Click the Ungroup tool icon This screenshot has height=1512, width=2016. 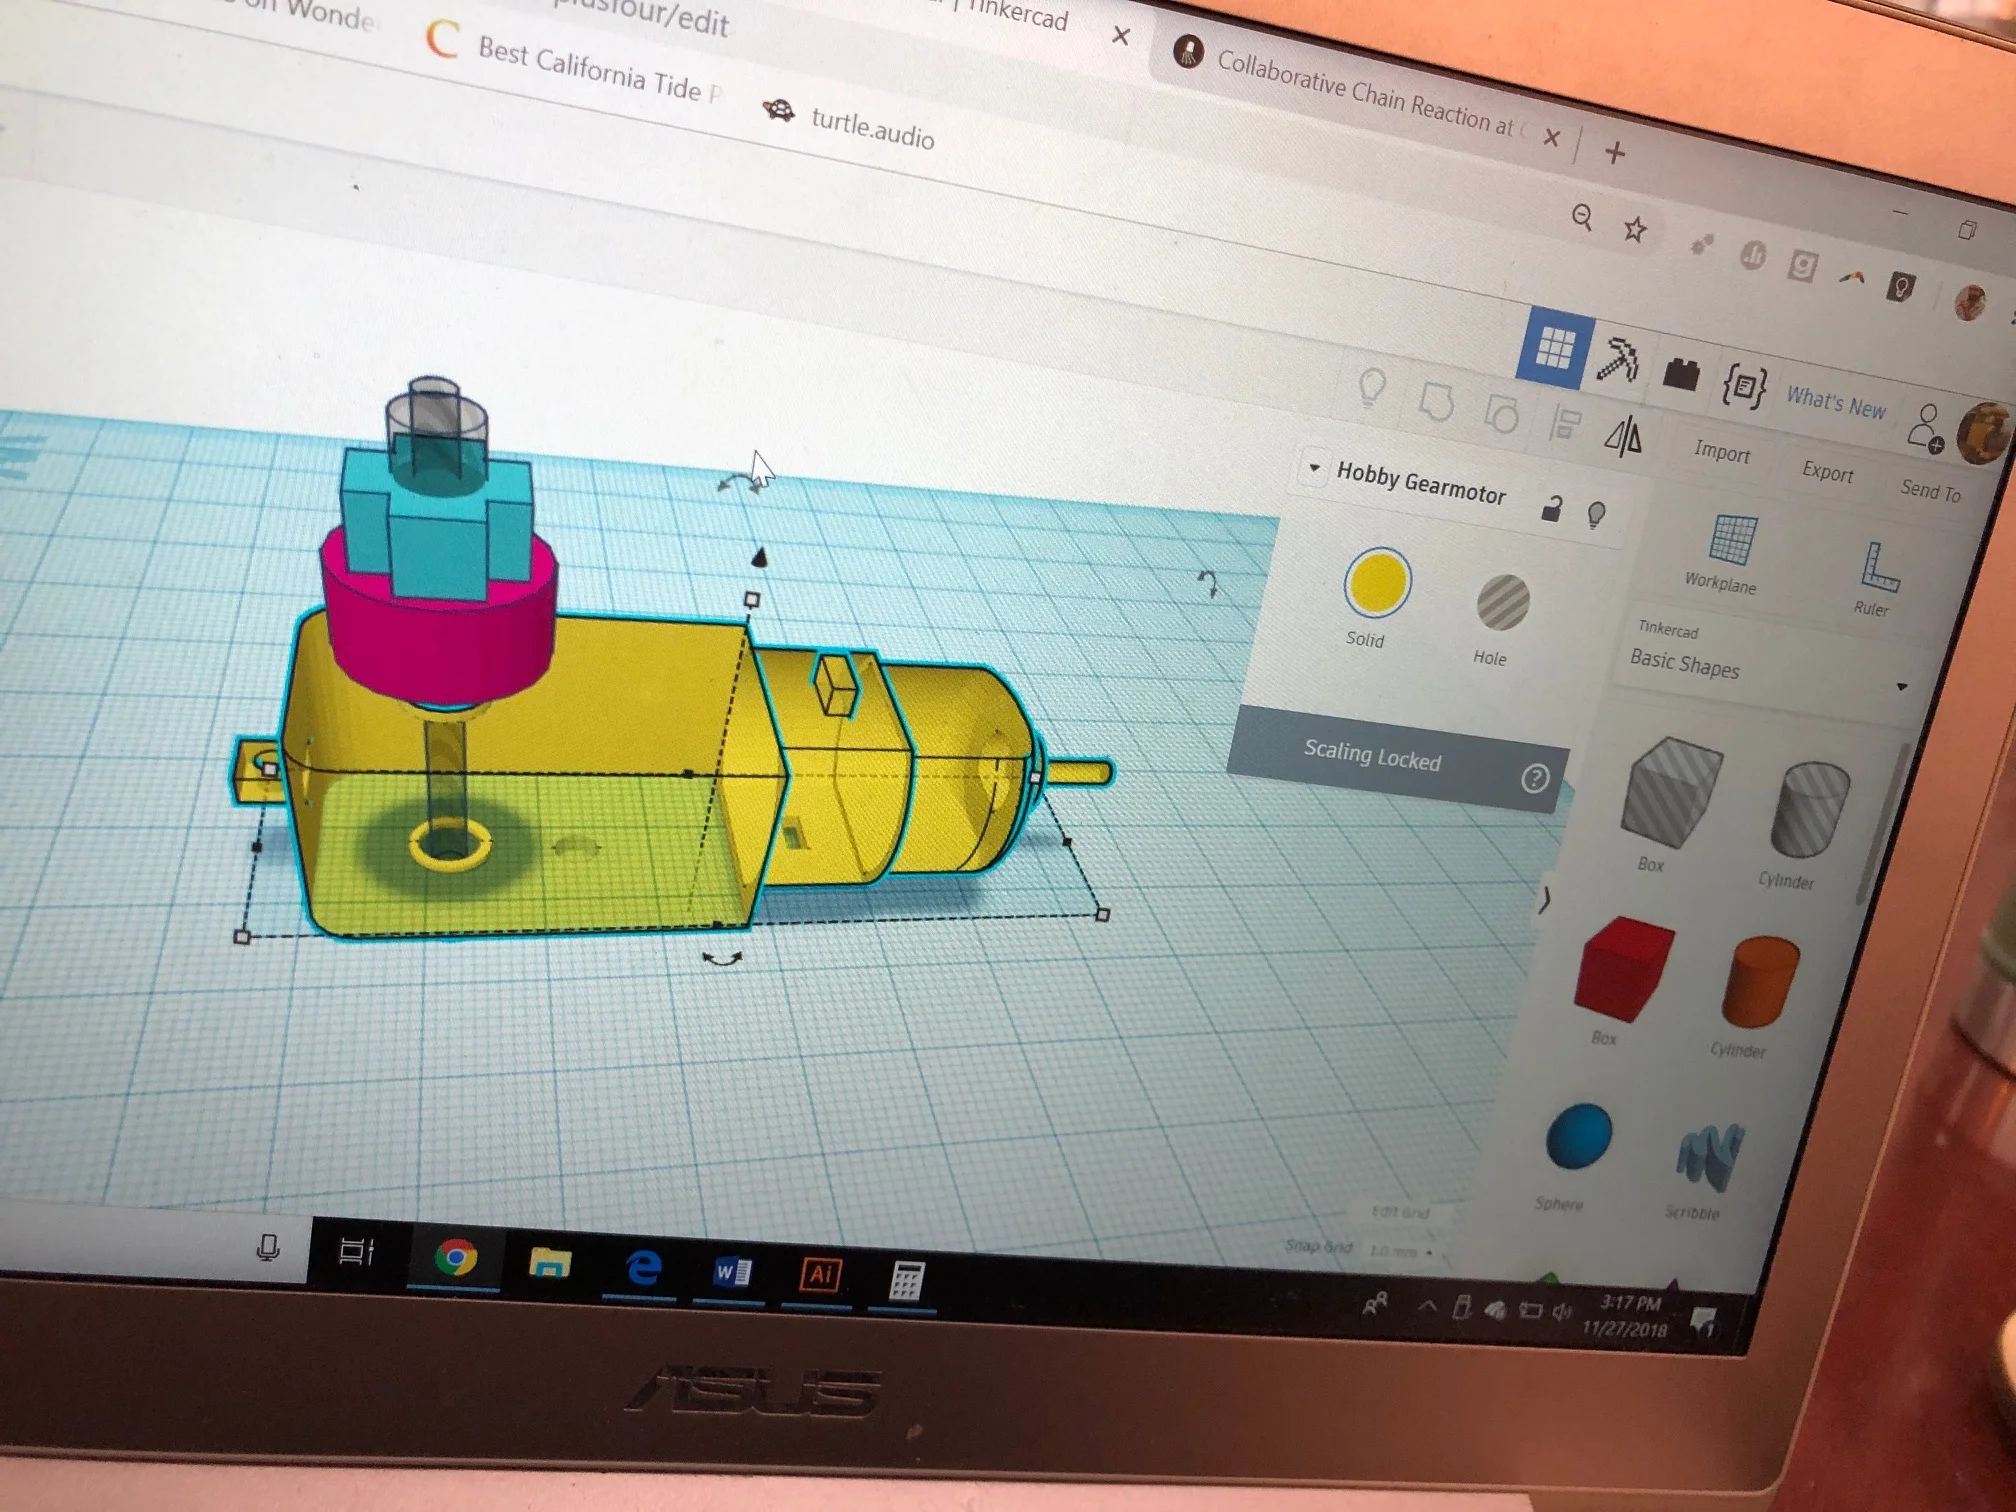1501,412
